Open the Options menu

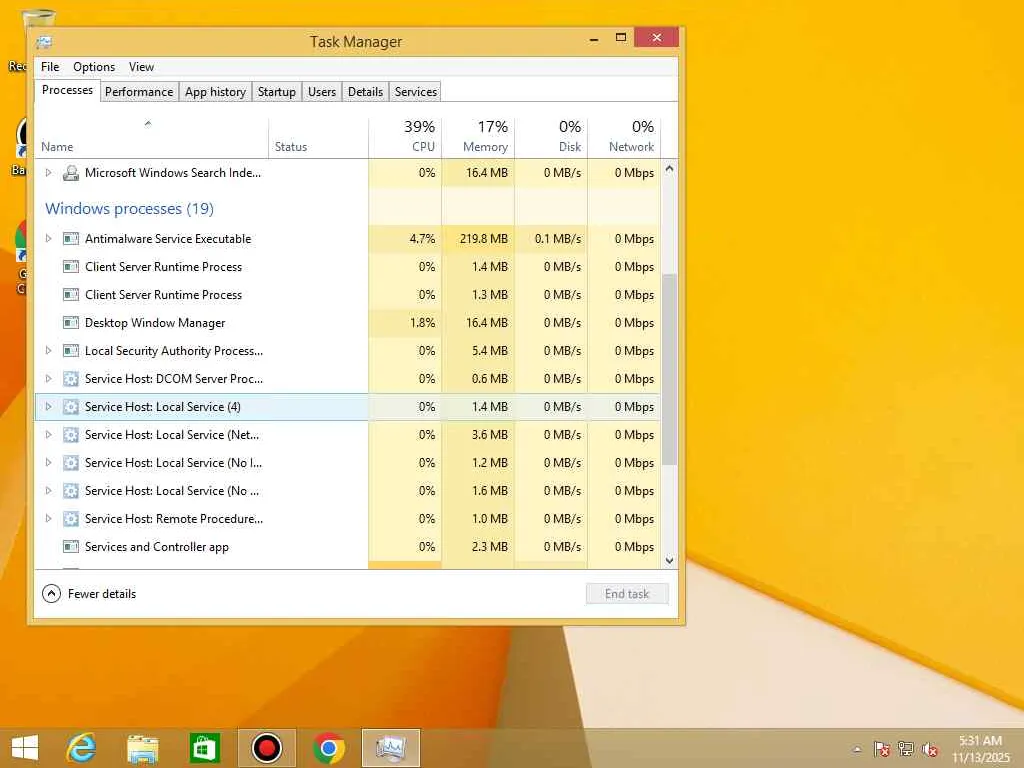point(94,67)
